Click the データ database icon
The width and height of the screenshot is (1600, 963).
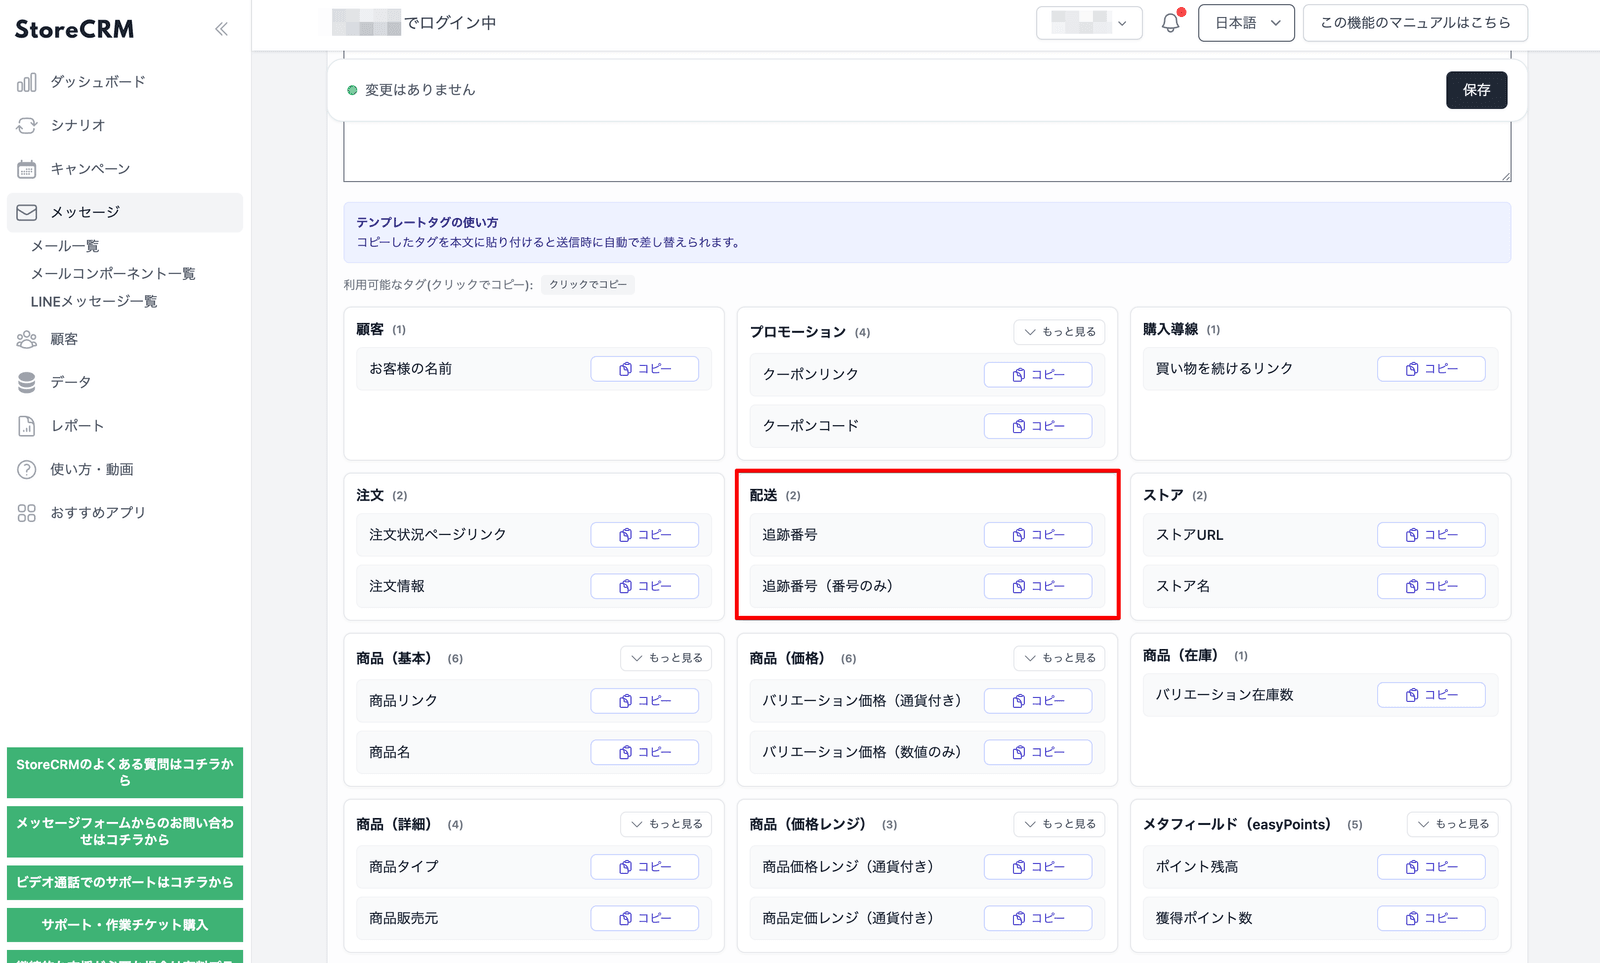coord(27,382)
